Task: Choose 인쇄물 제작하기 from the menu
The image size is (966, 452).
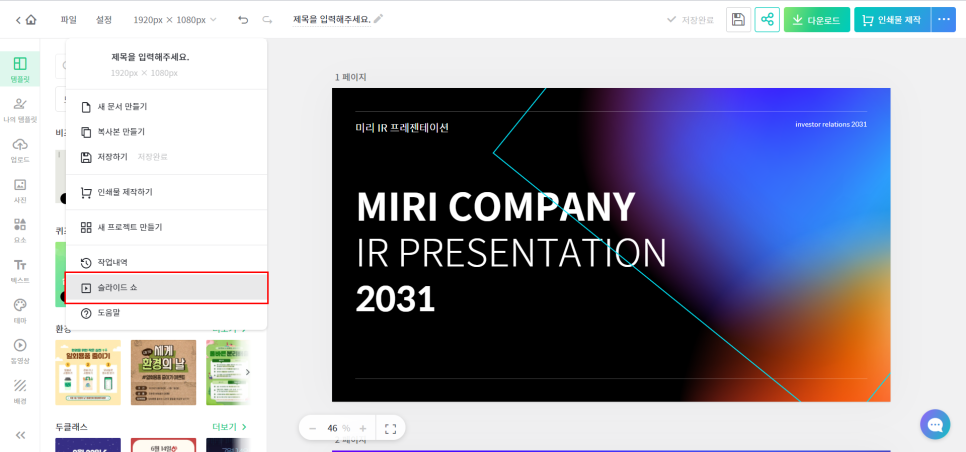Action: click(166, 192)
